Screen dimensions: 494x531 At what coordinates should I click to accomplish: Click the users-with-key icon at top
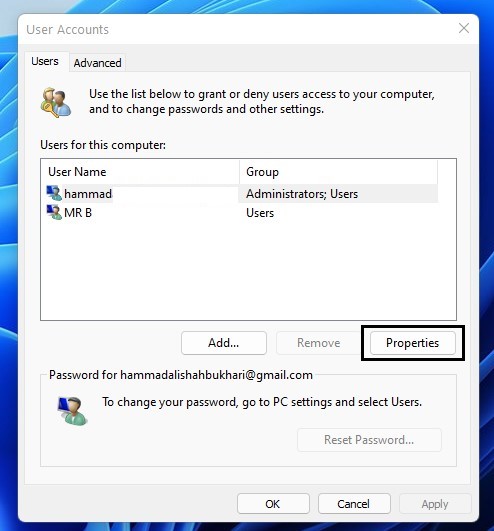(56, 102)
